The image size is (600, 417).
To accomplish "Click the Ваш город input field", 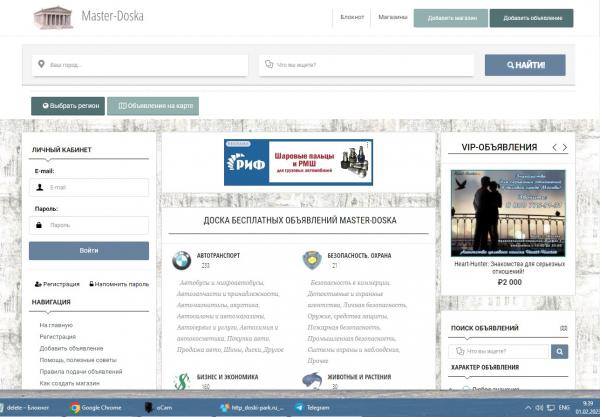I will 140,65.
